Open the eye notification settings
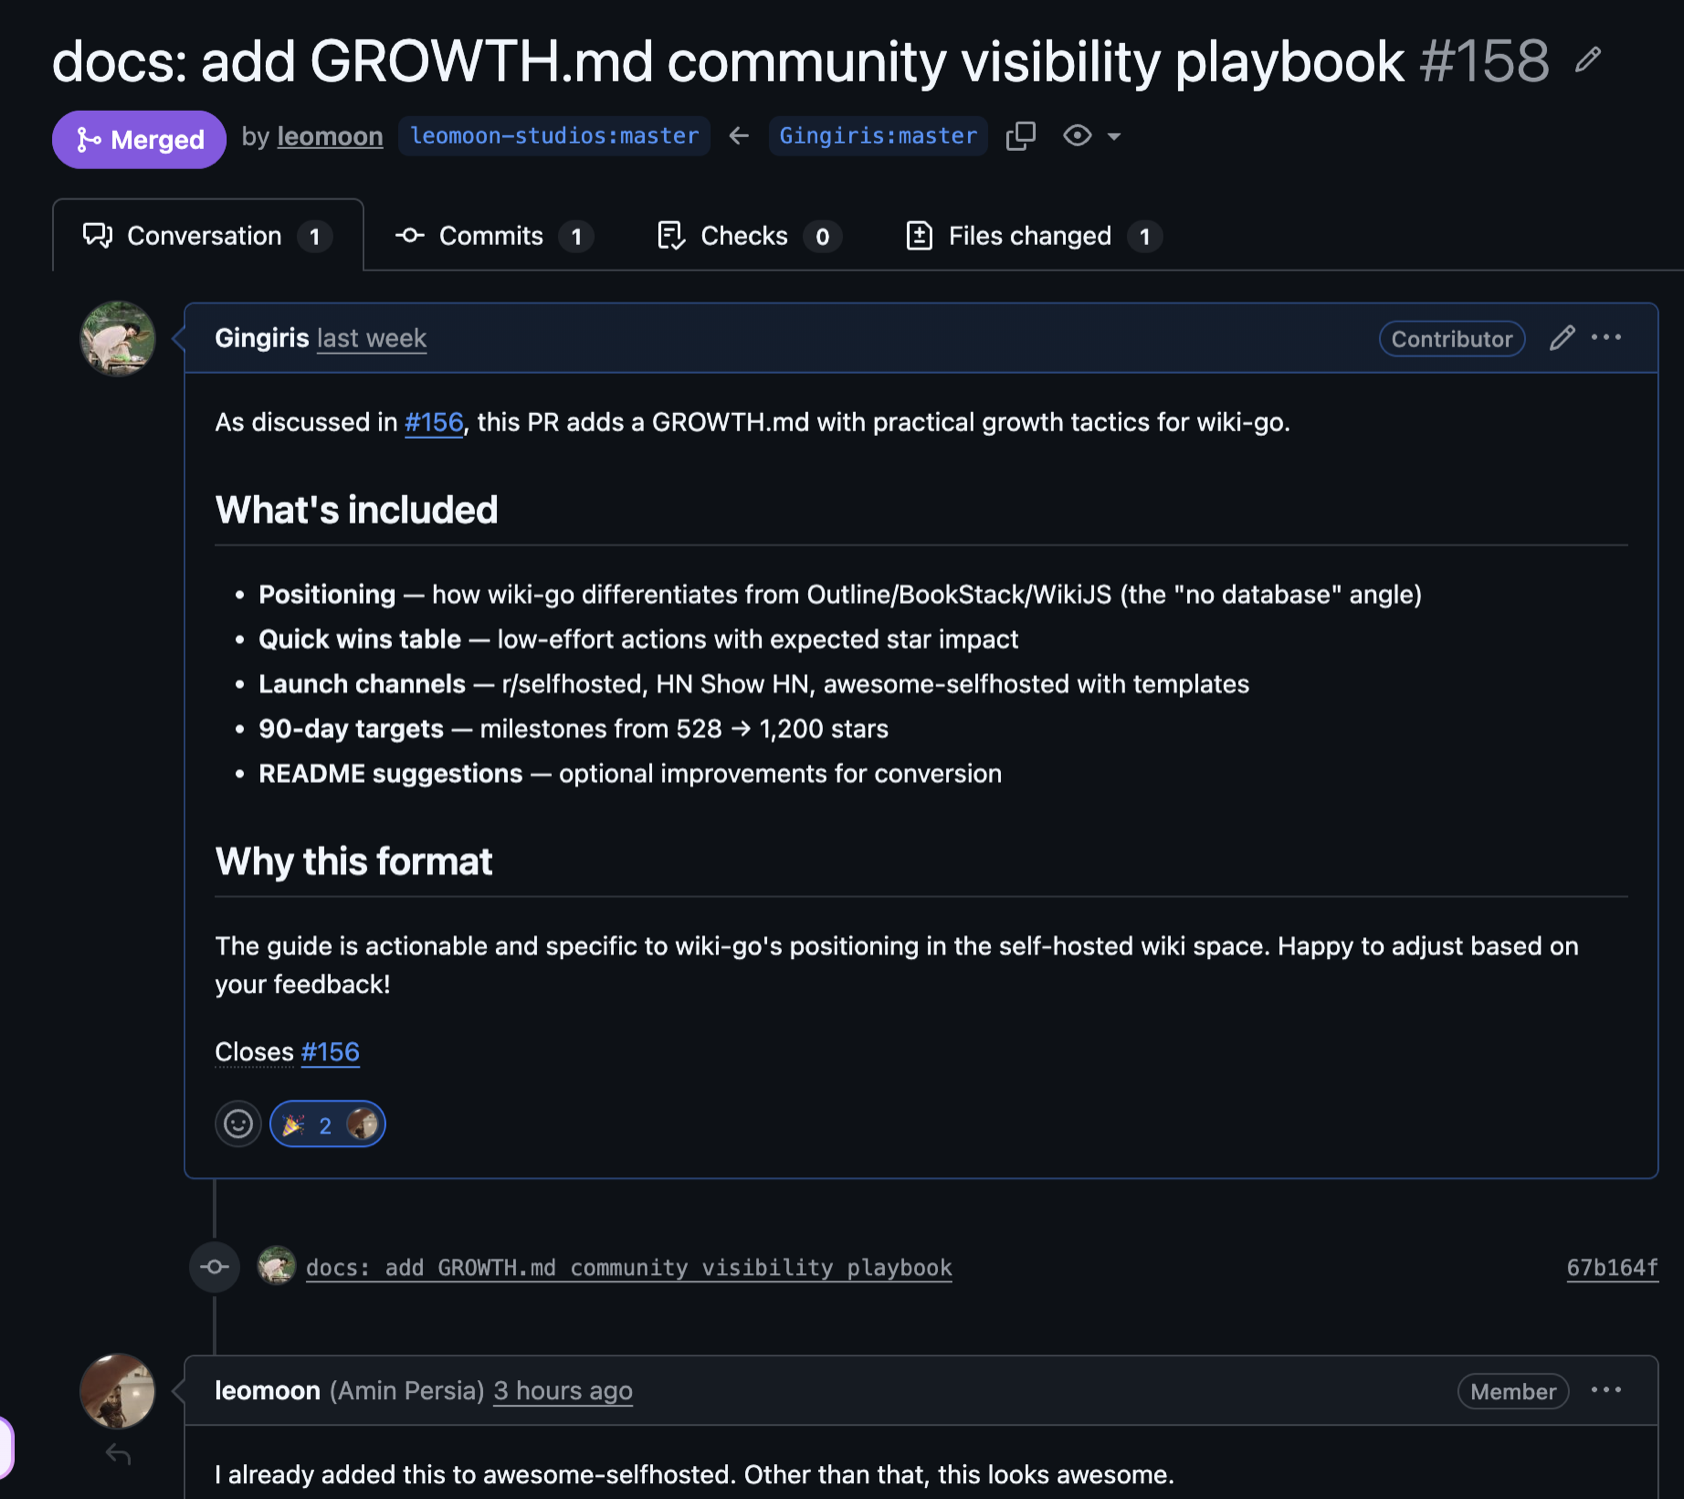1684x1499 pixels. pos(1077,136)
